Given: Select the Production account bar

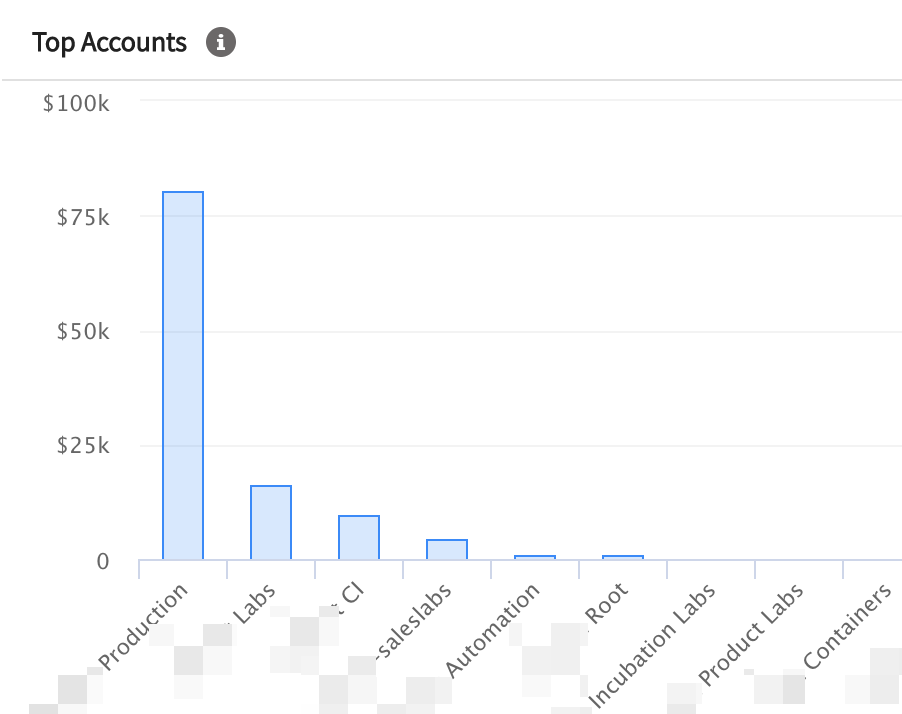Looking at the screenshot, I should point(182,375).
